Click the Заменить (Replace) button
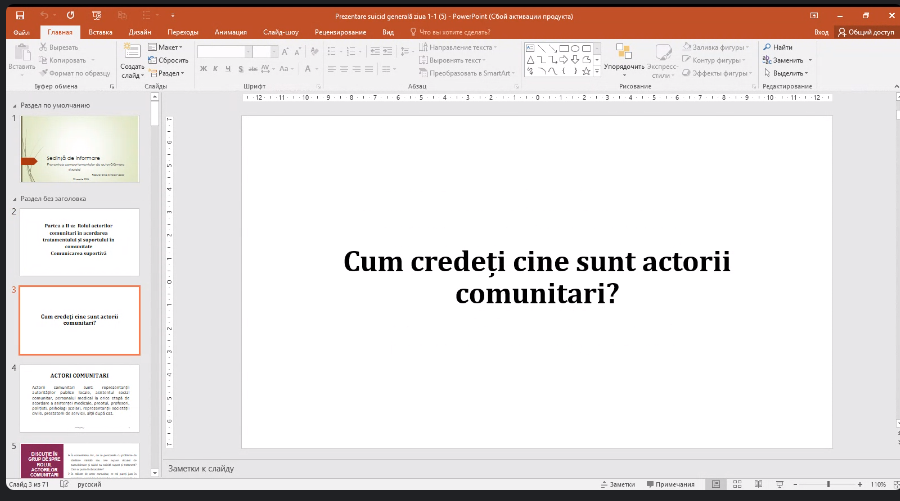Viewport: 900px width, 501px height. pos(786,60)
